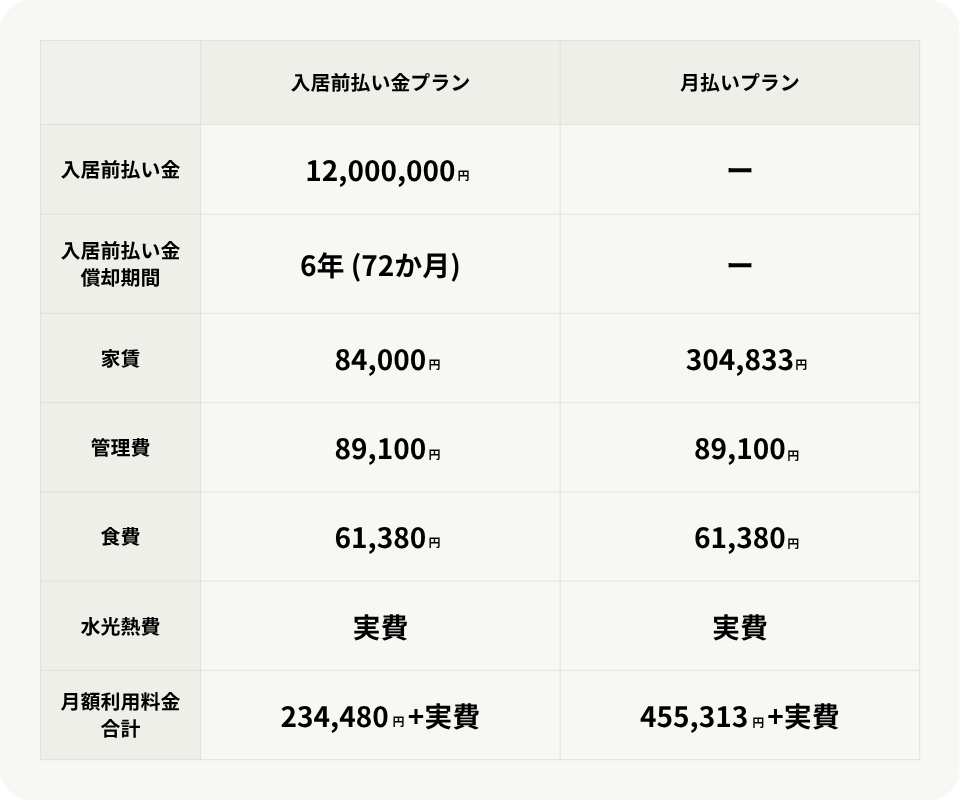The width and height of the screenshot is (960, 800).
Task: Select 89,100円 in the 入居前払い金プラン column
Action: coord(387,450)
